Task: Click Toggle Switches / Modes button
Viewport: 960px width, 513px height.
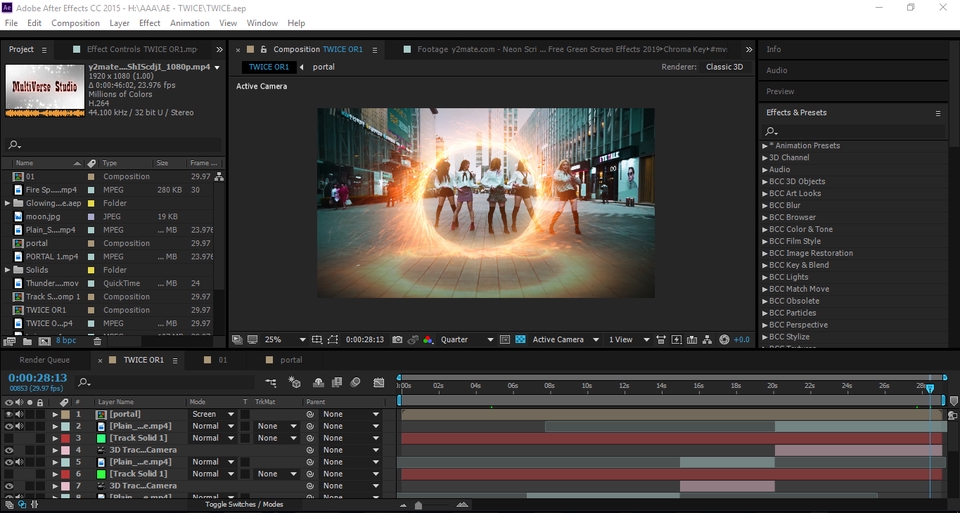Action: [x=244, y=504]
